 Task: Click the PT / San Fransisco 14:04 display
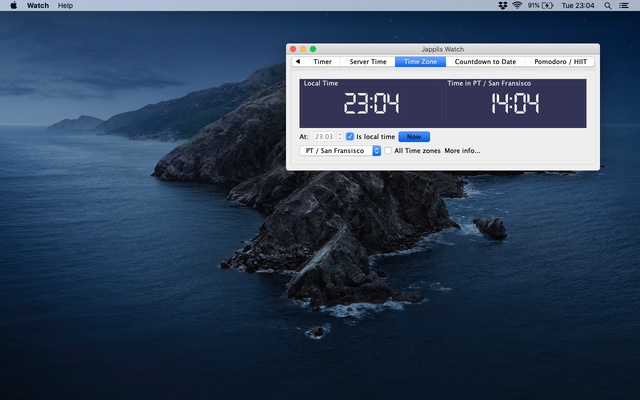click(x=515, y=103)
